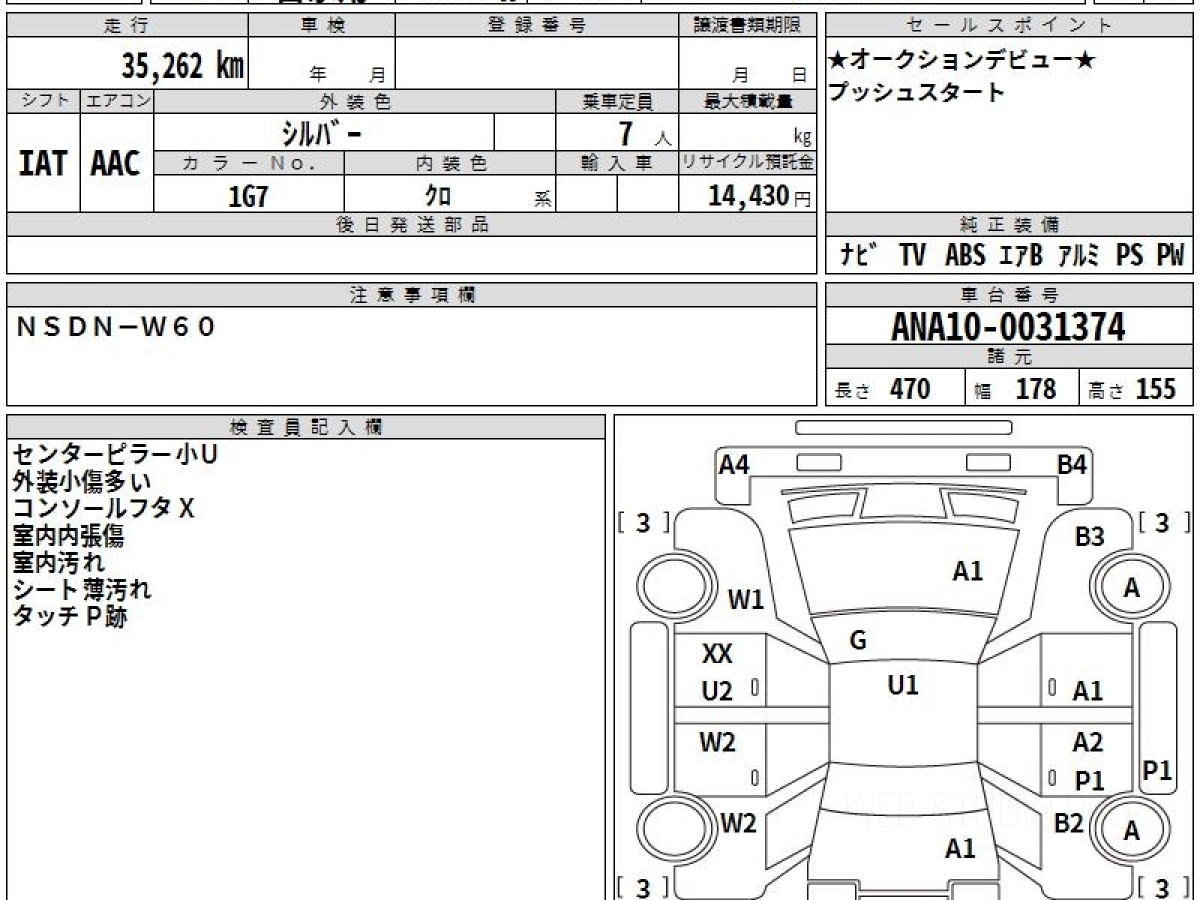Click inspector note シート薄汚れ

(82, 589)
